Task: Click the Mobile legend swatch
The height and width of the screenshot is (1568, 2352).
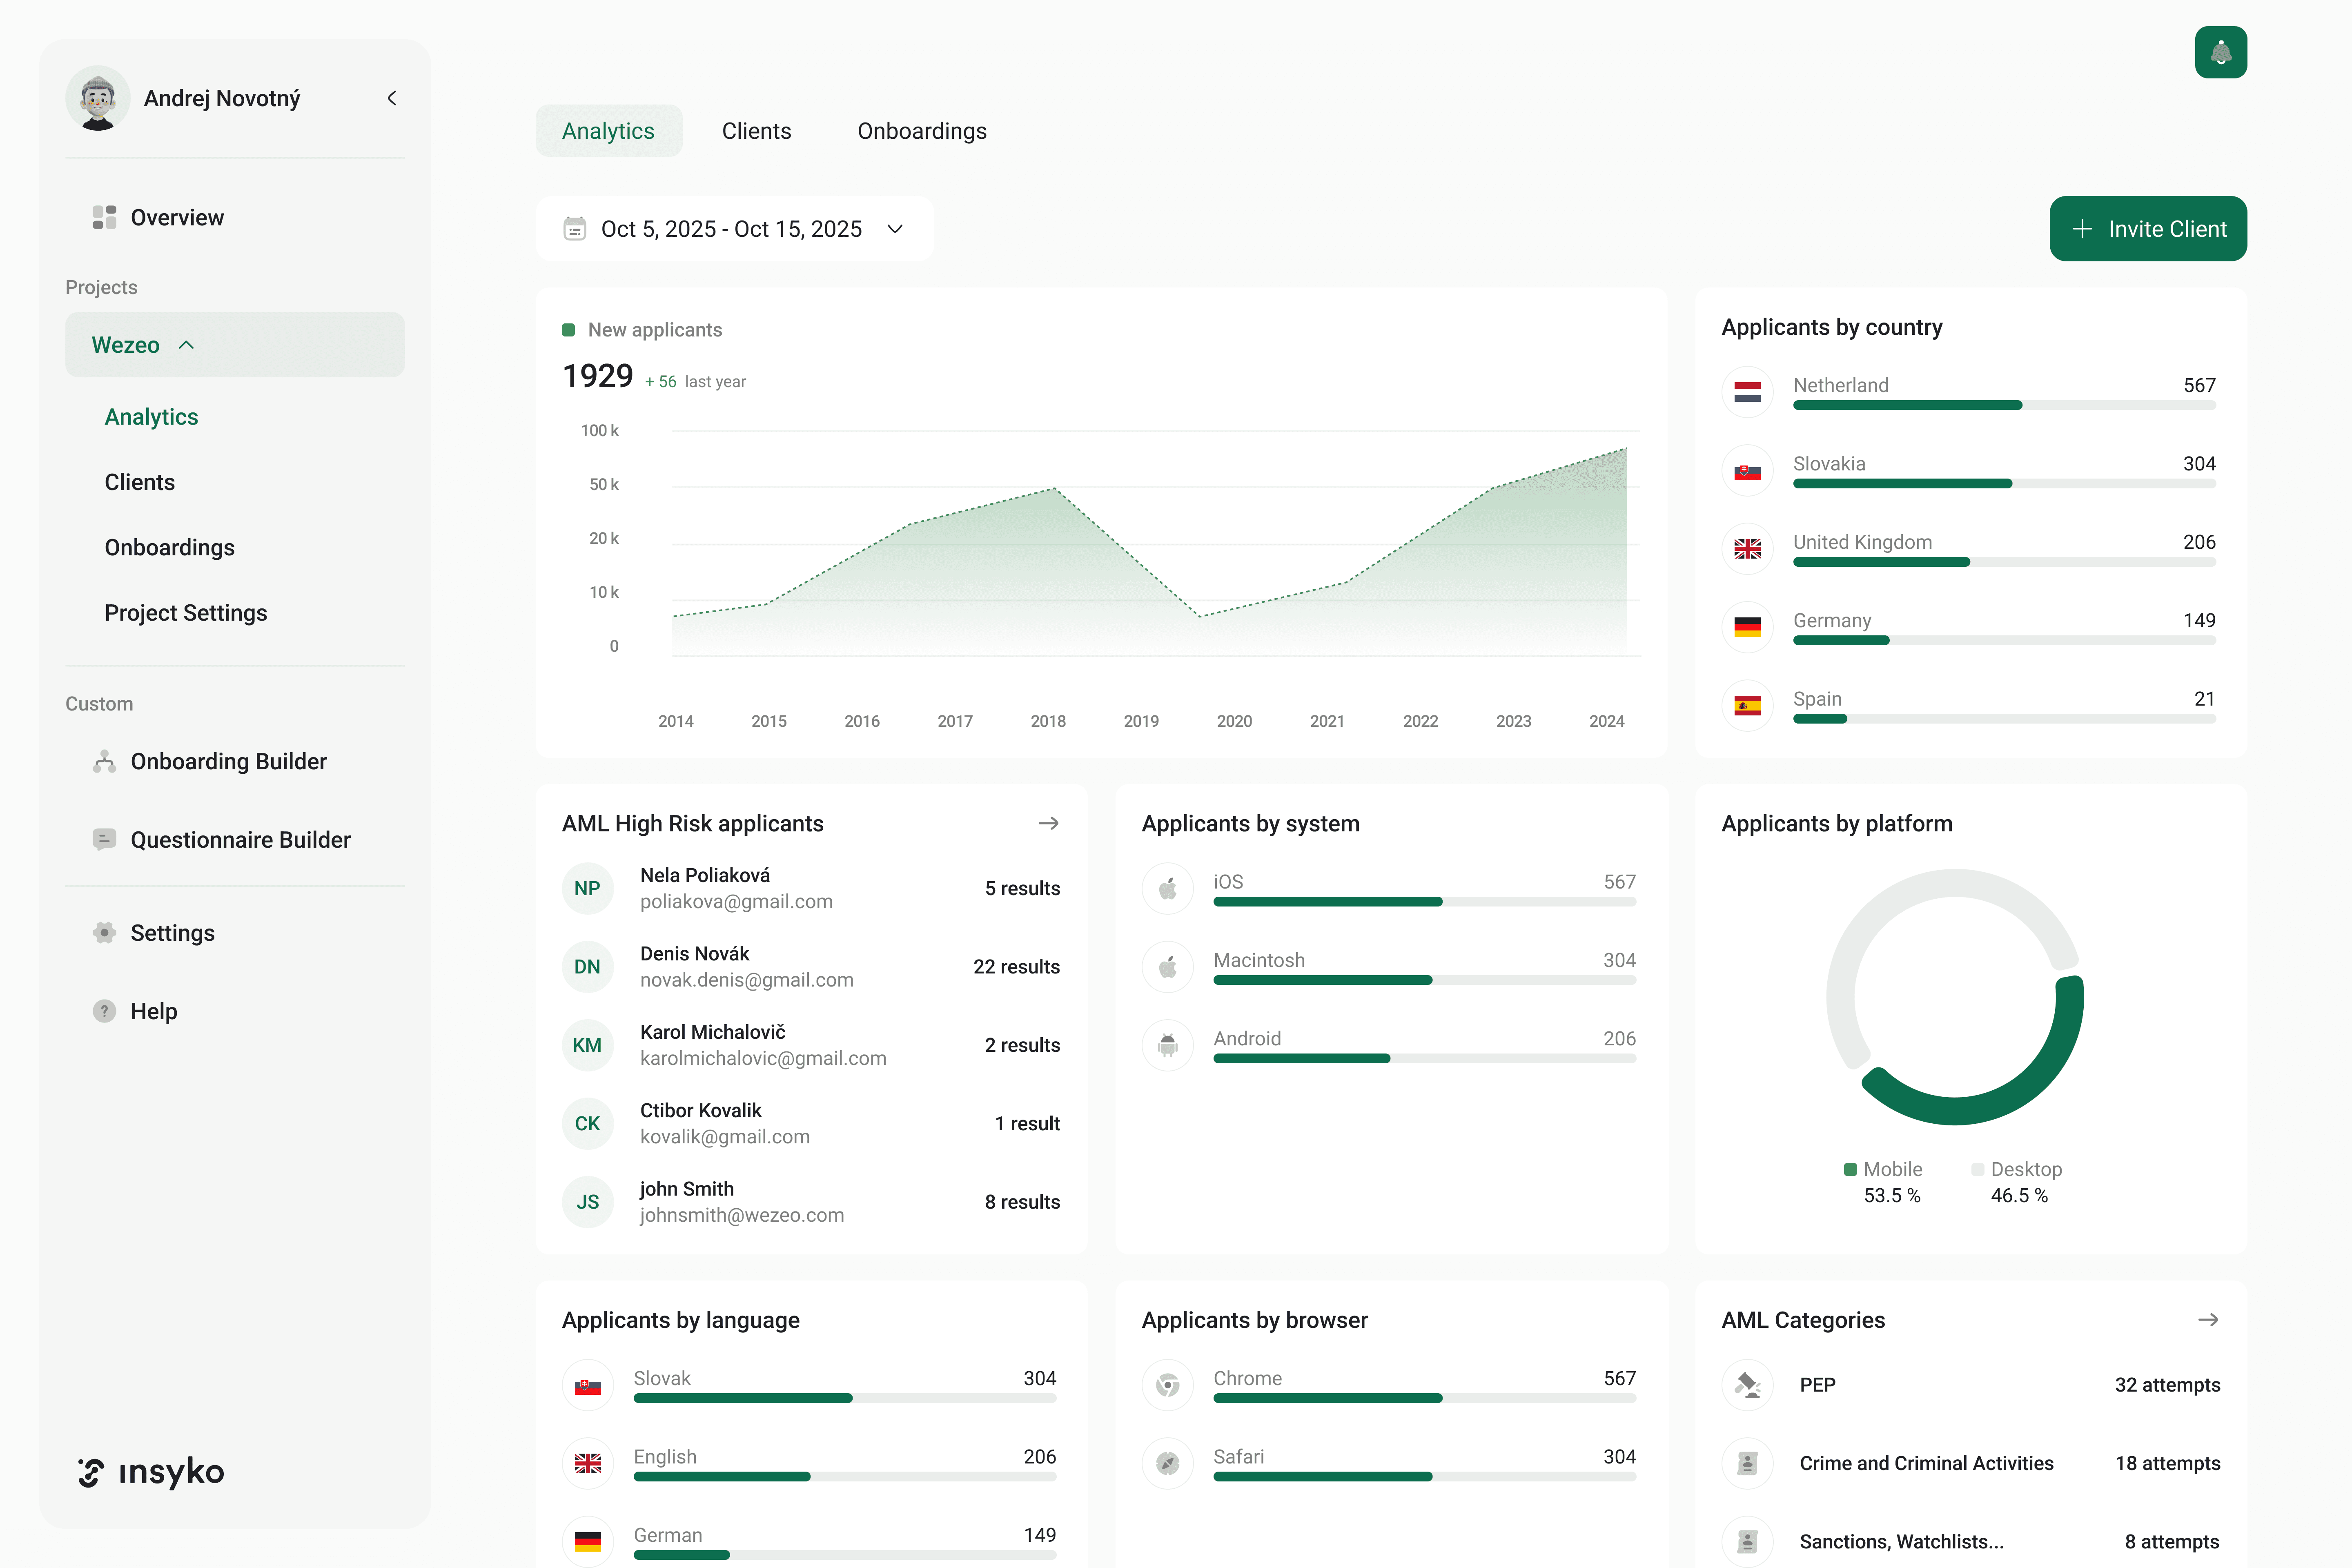Action: (x=1850, y=1169)
